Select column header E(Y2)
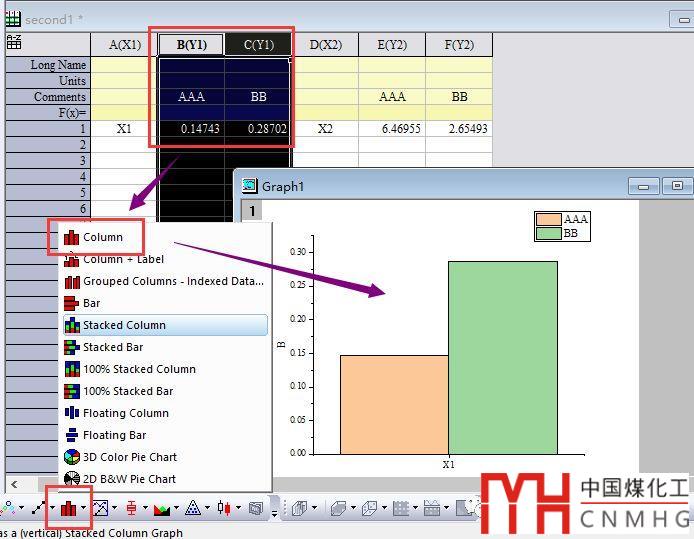 click(x=392, y=45)
